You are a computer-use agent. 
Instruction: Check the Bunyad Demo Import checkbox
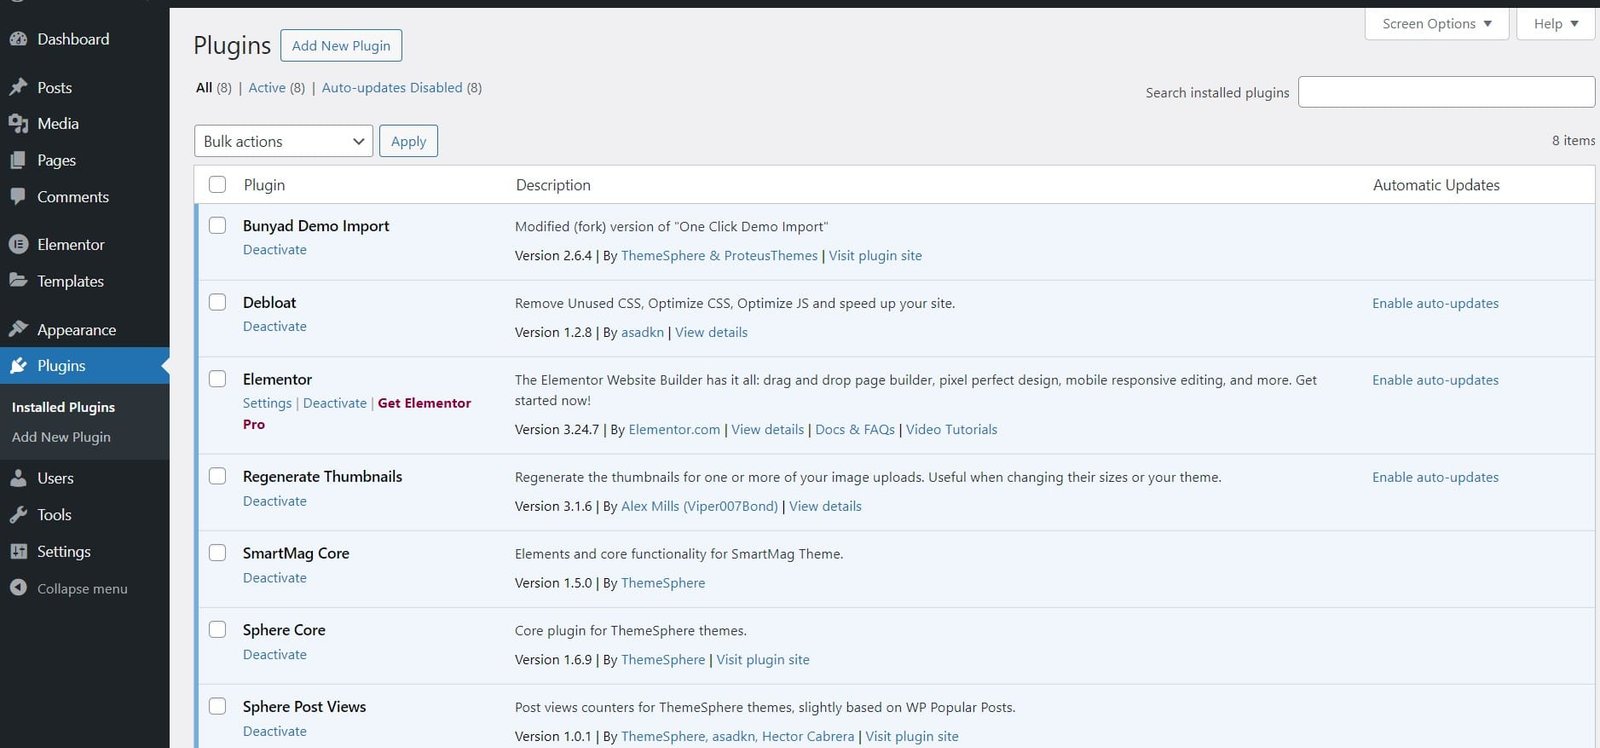(217, 226)
